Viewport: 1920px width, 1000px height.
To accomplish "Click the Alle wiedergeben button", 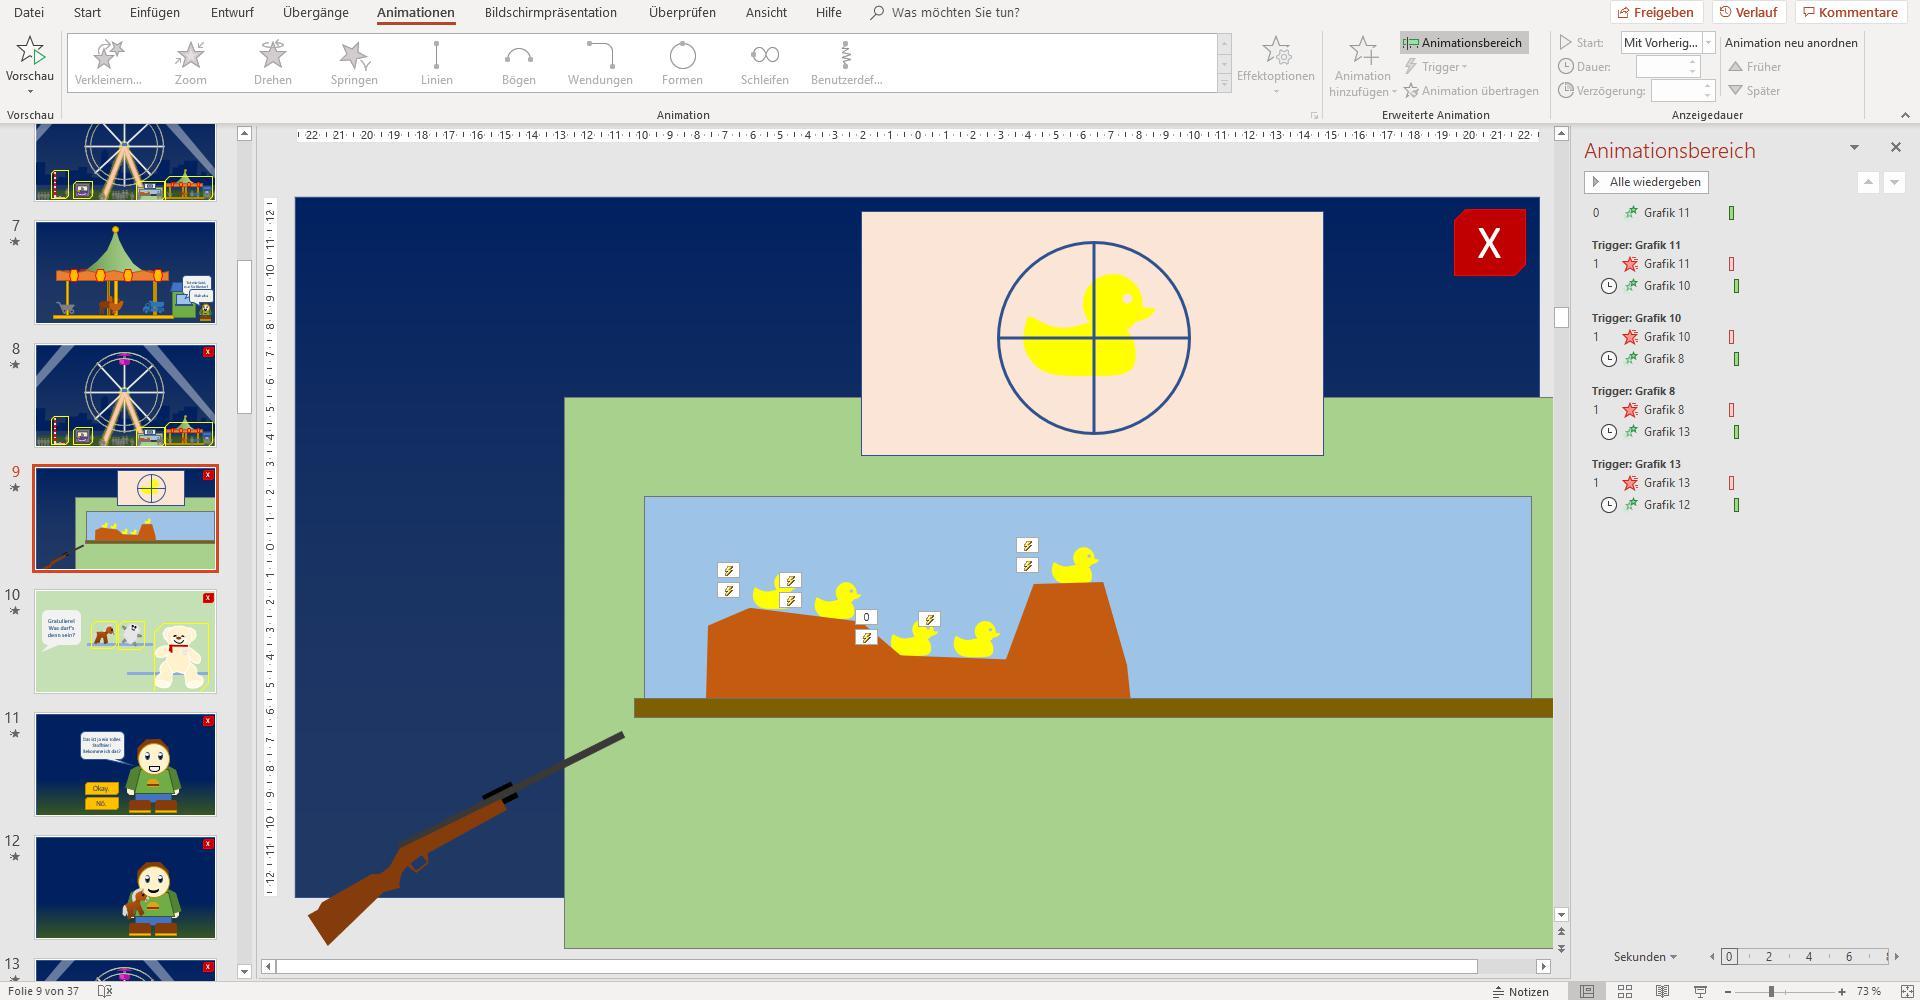I will tap(1646, 181).
